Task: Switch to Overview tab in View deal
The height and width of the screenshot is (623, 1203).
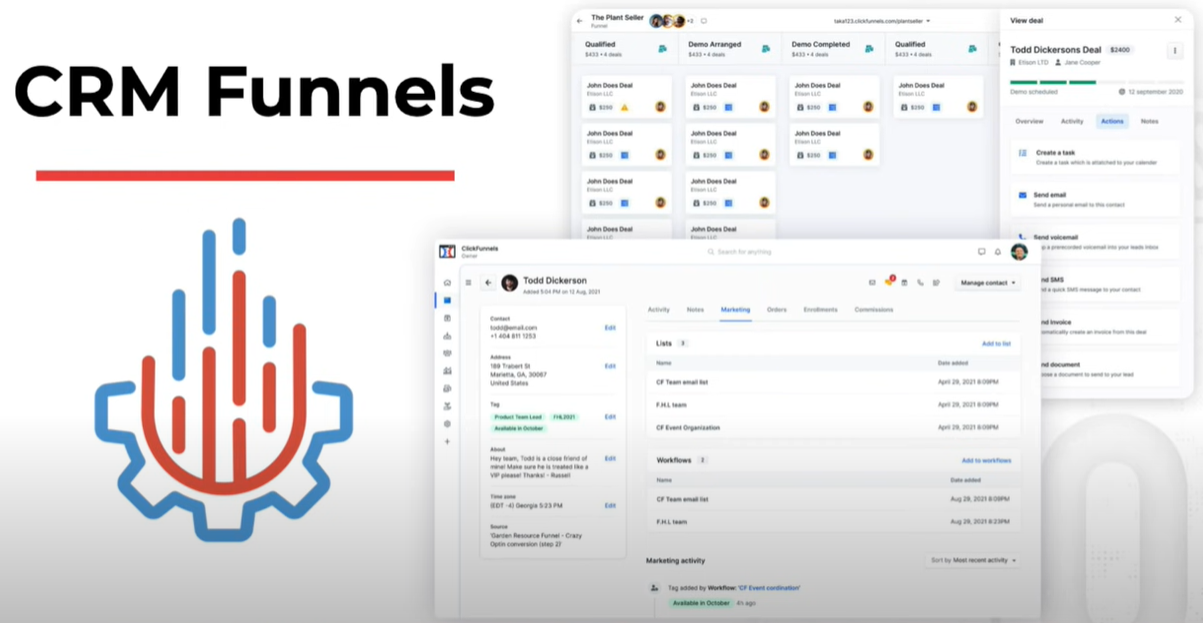Action: (1029, 121)
